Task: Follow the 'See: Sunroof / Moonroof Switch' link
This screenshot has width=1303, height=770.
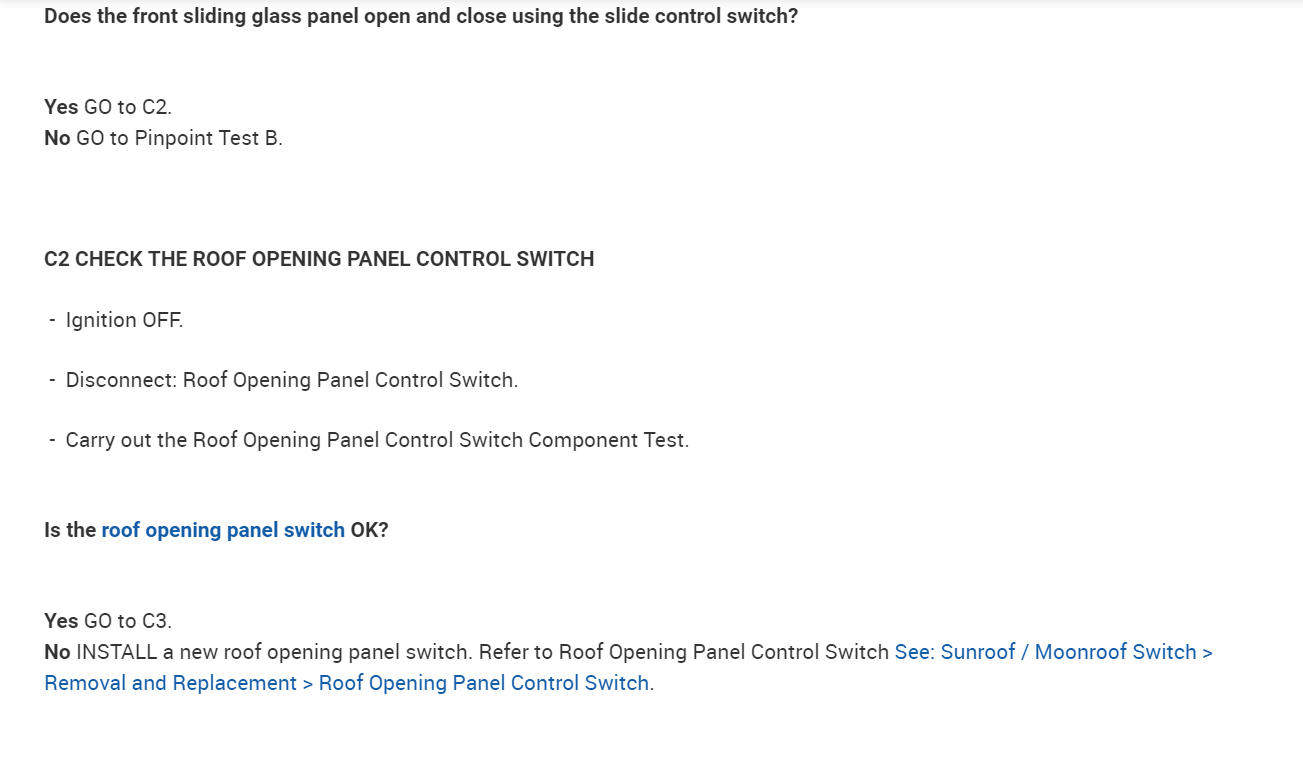Action: (x=1053, y=652)
